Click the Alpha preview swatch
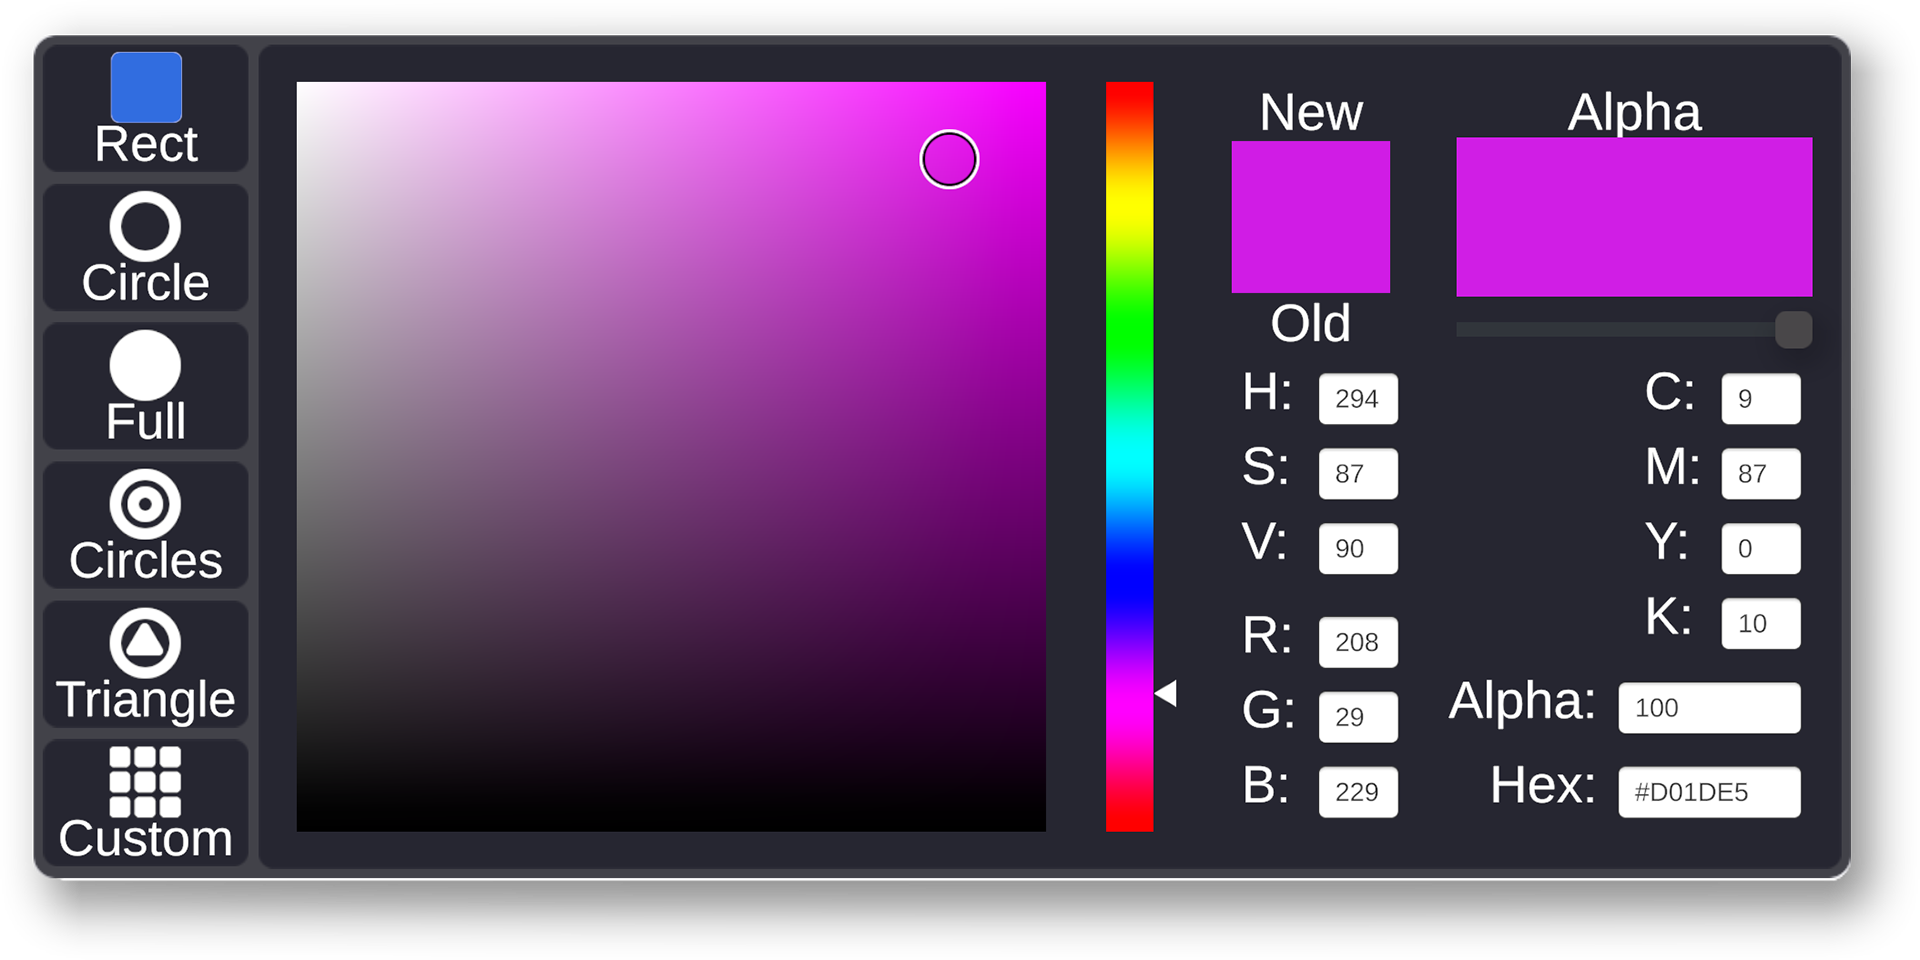 [x=1633, y=217]
